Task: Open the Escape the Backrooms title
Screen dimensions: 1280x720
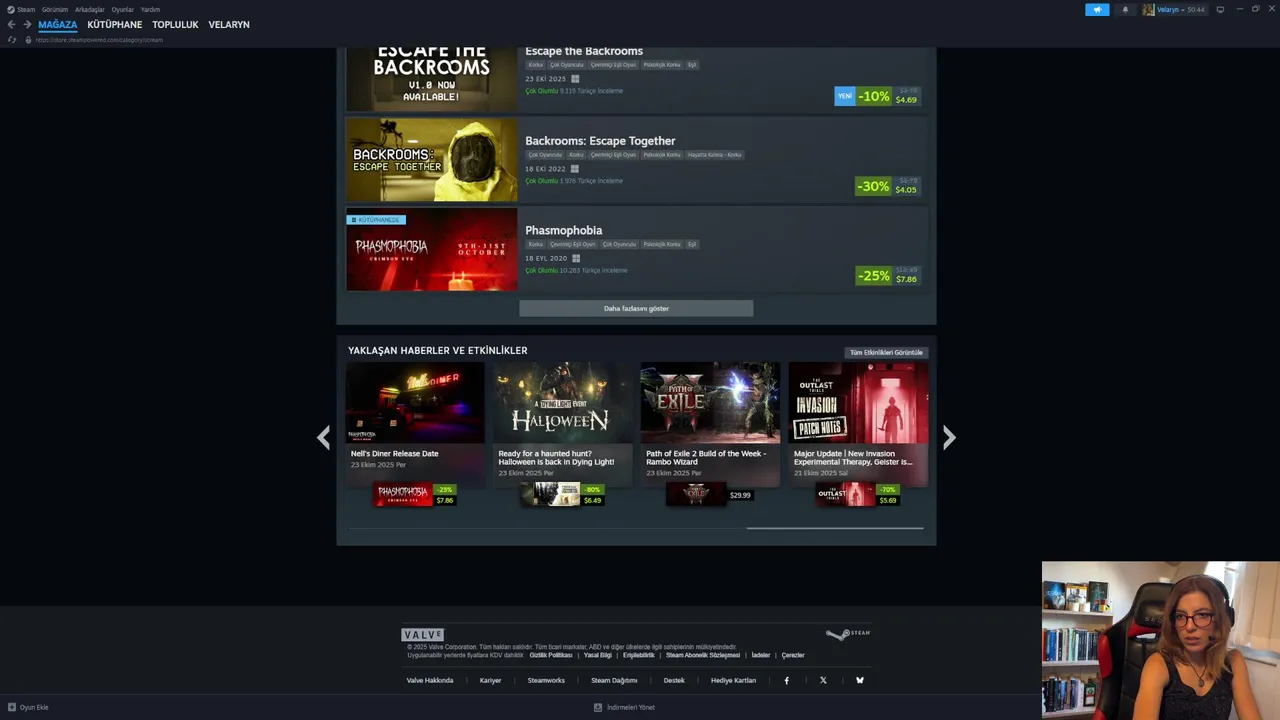Action: (x=584, y=51)
